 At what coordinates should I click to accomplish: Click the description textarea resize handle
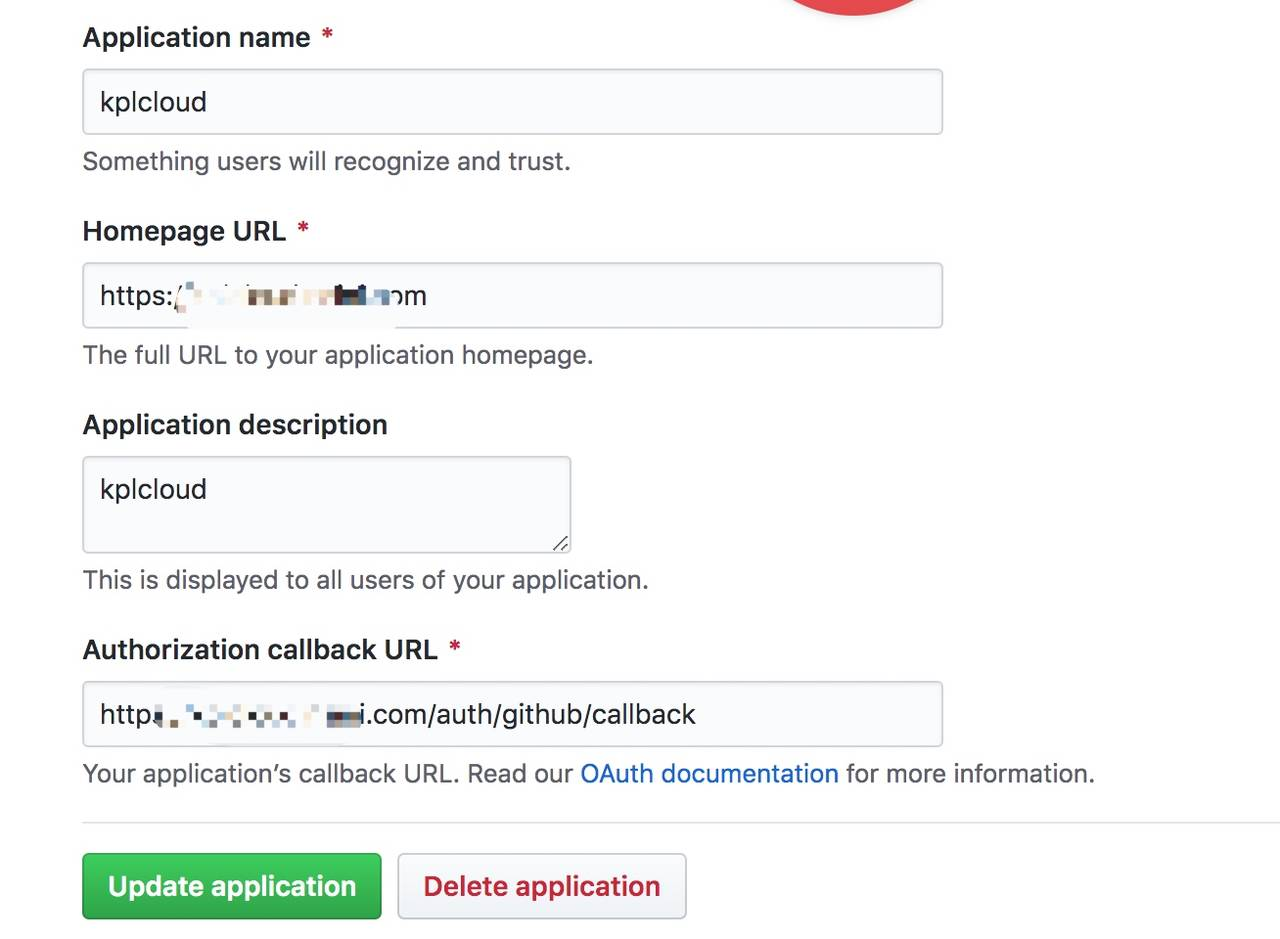tap(561, 543)
